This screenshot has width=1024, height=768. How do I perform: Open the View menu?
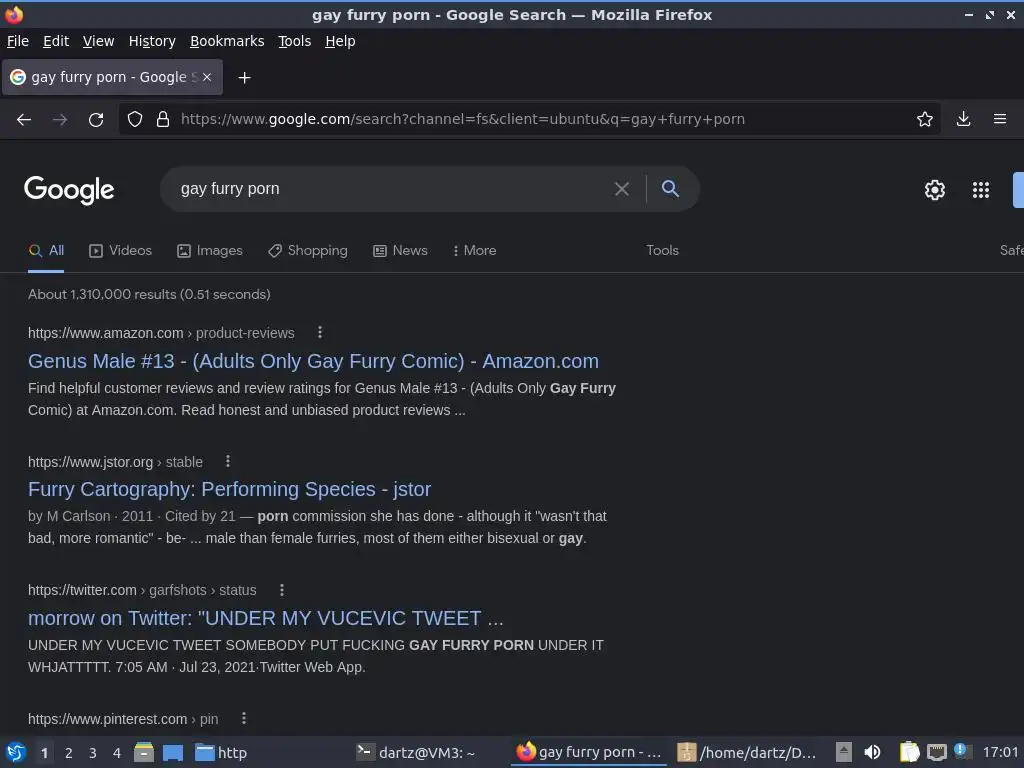tap(98, 41)
